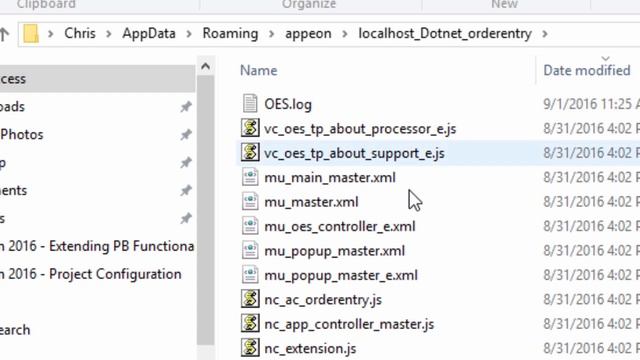Click date 9/1/2016 11:25 for OES.log
The image size is (640, 360).
[591, 104]
